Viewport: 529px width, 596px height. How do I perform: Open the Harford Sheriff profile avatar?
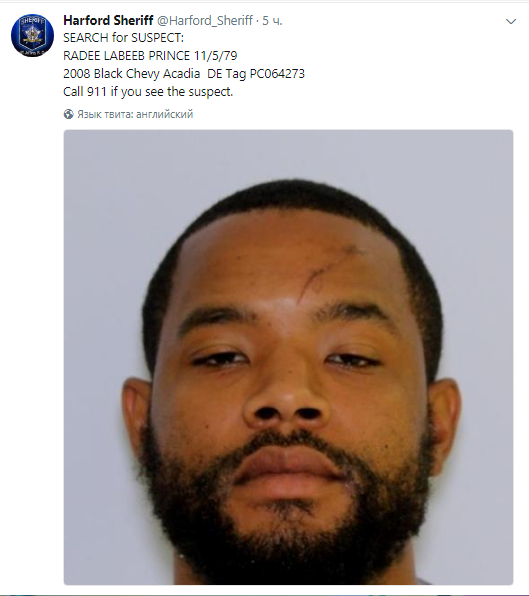[x=32, y=35]
